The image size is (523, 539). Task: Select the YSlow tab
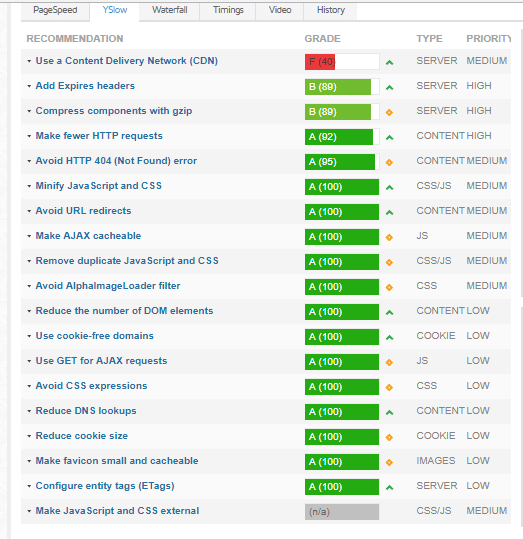(115, 10)
